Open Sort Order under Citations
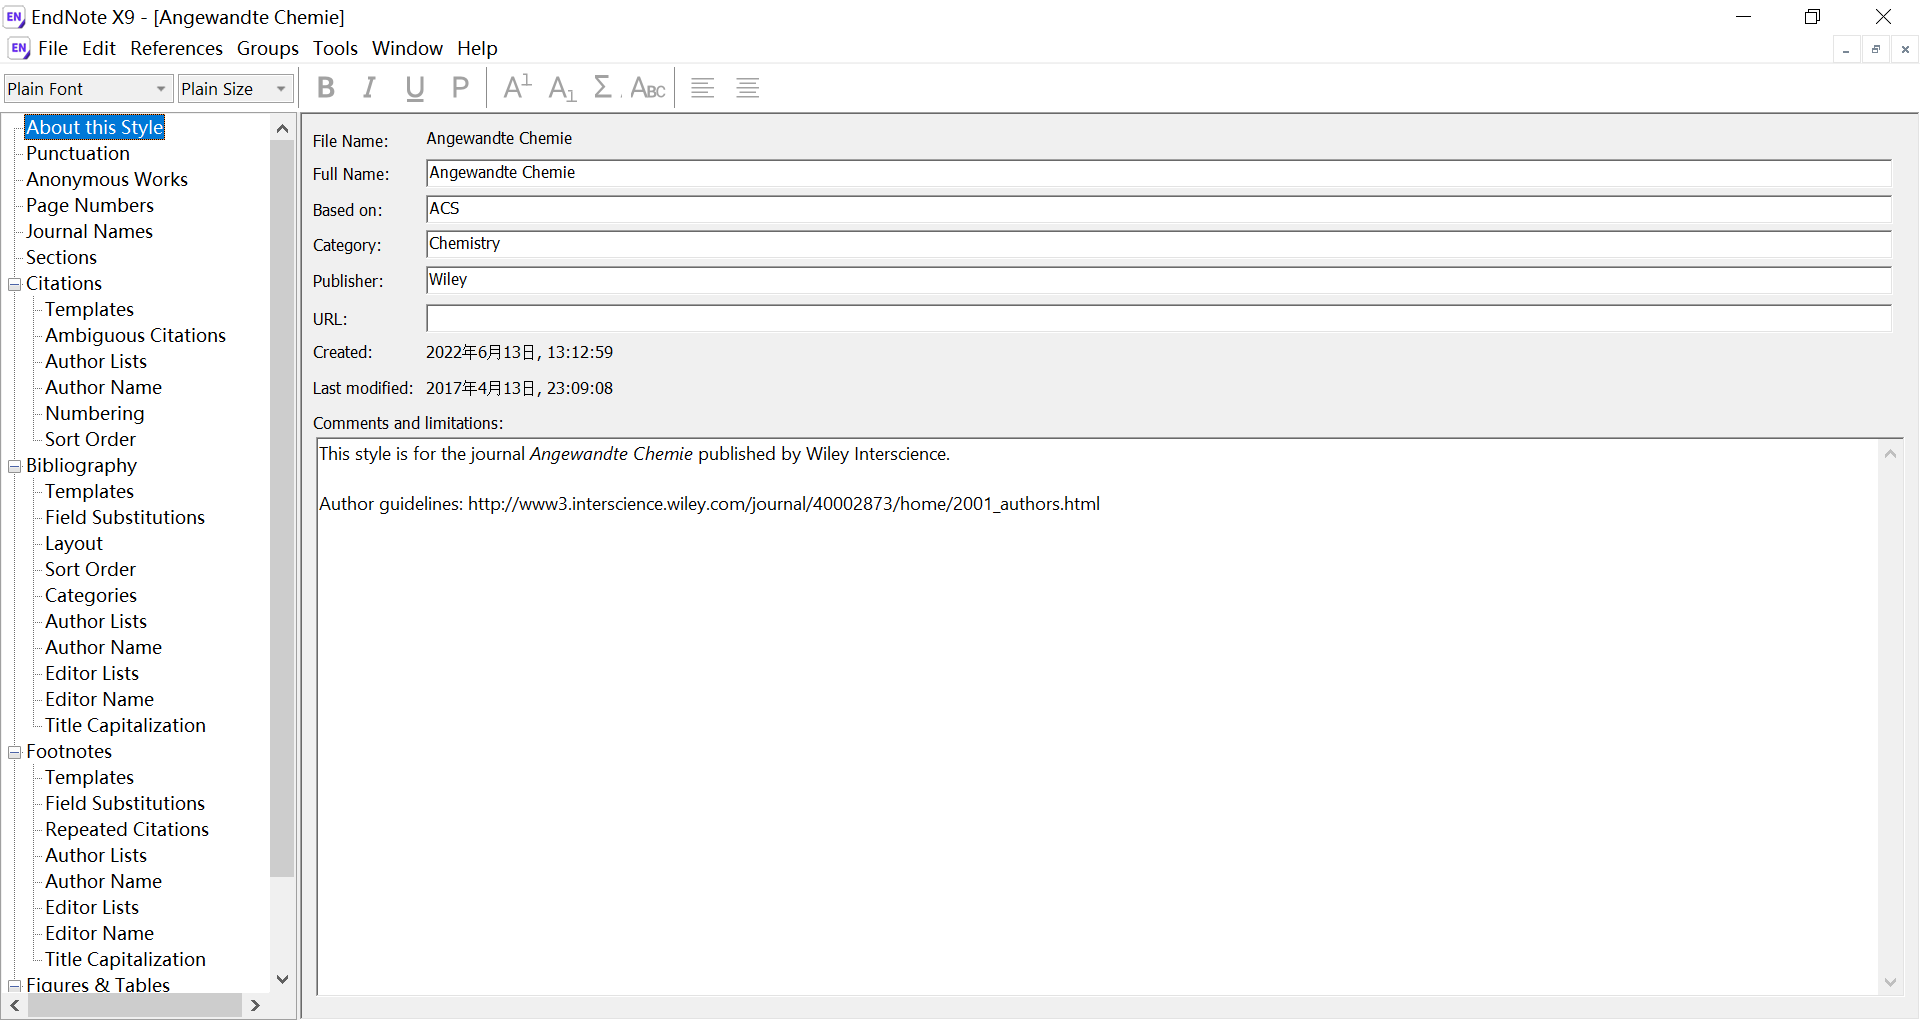This screenshot has height=1020, width=1920. point(90,439)
